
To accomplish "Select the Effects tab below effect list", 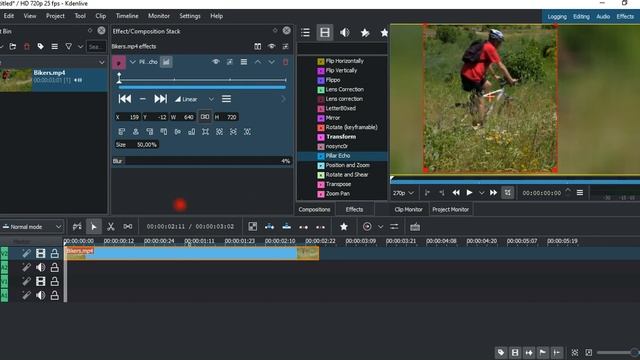I will click(354, 209).
